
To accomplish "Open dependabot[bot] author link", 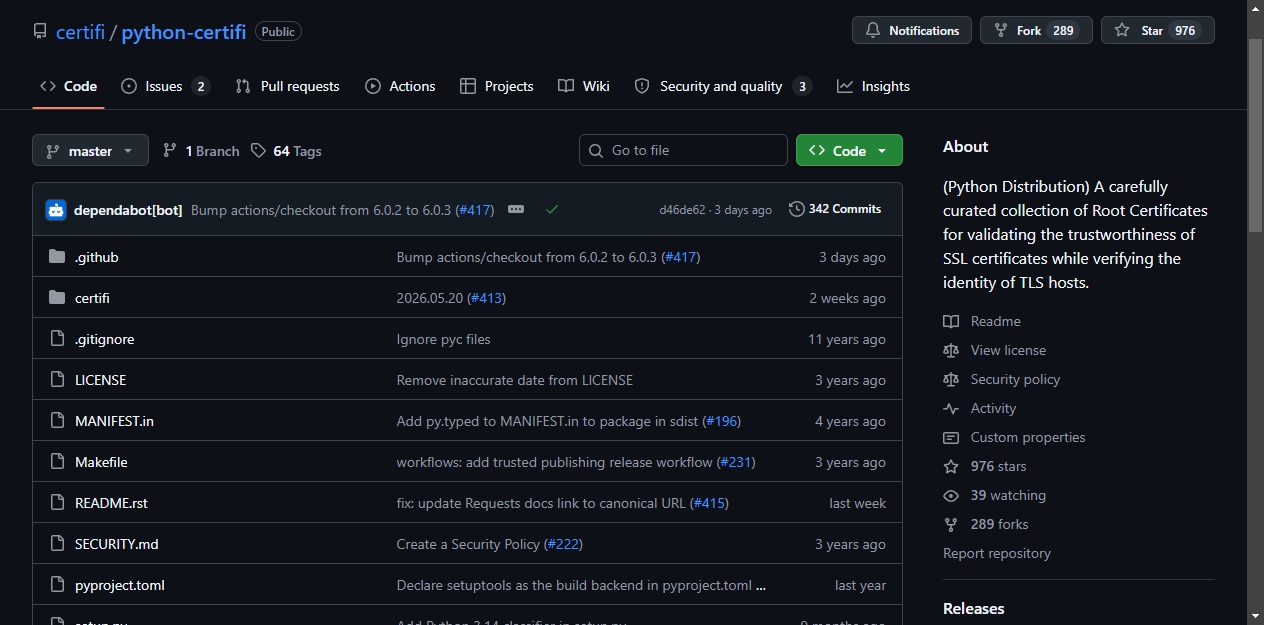I will [128, 210].
